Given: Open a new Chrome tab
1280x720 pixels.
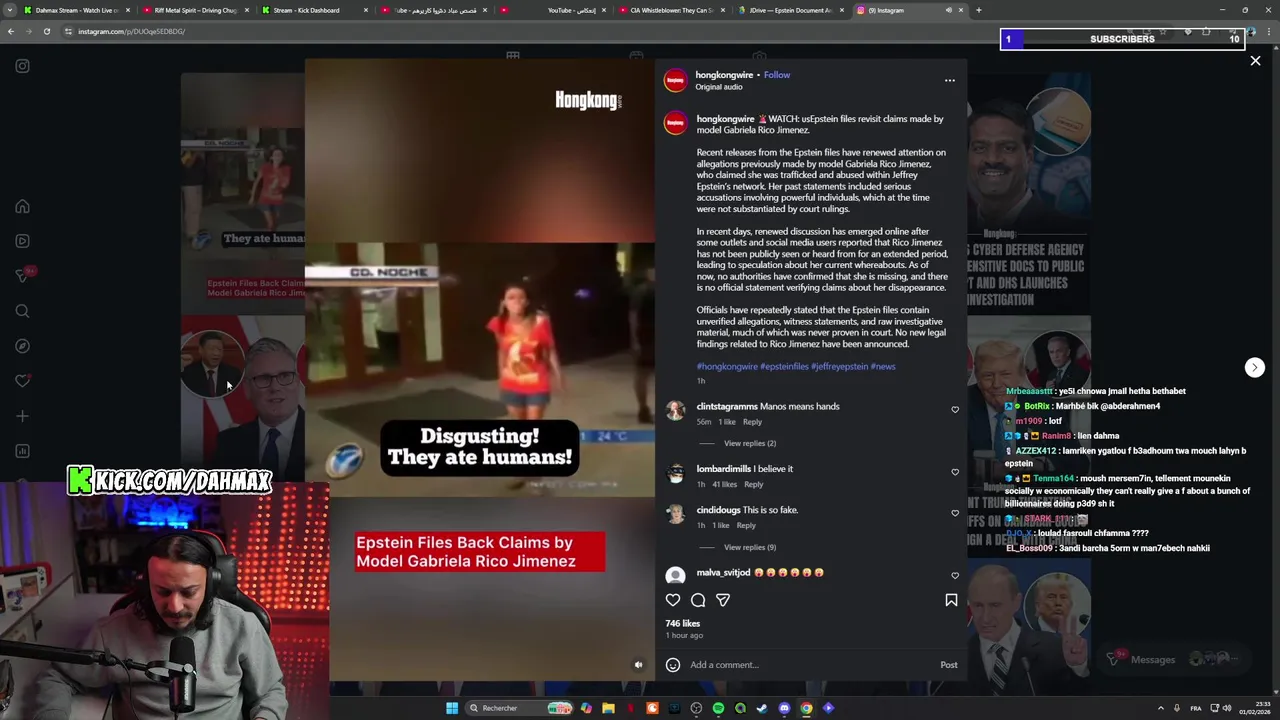Looking at the screenshot, I should [978, 10].
